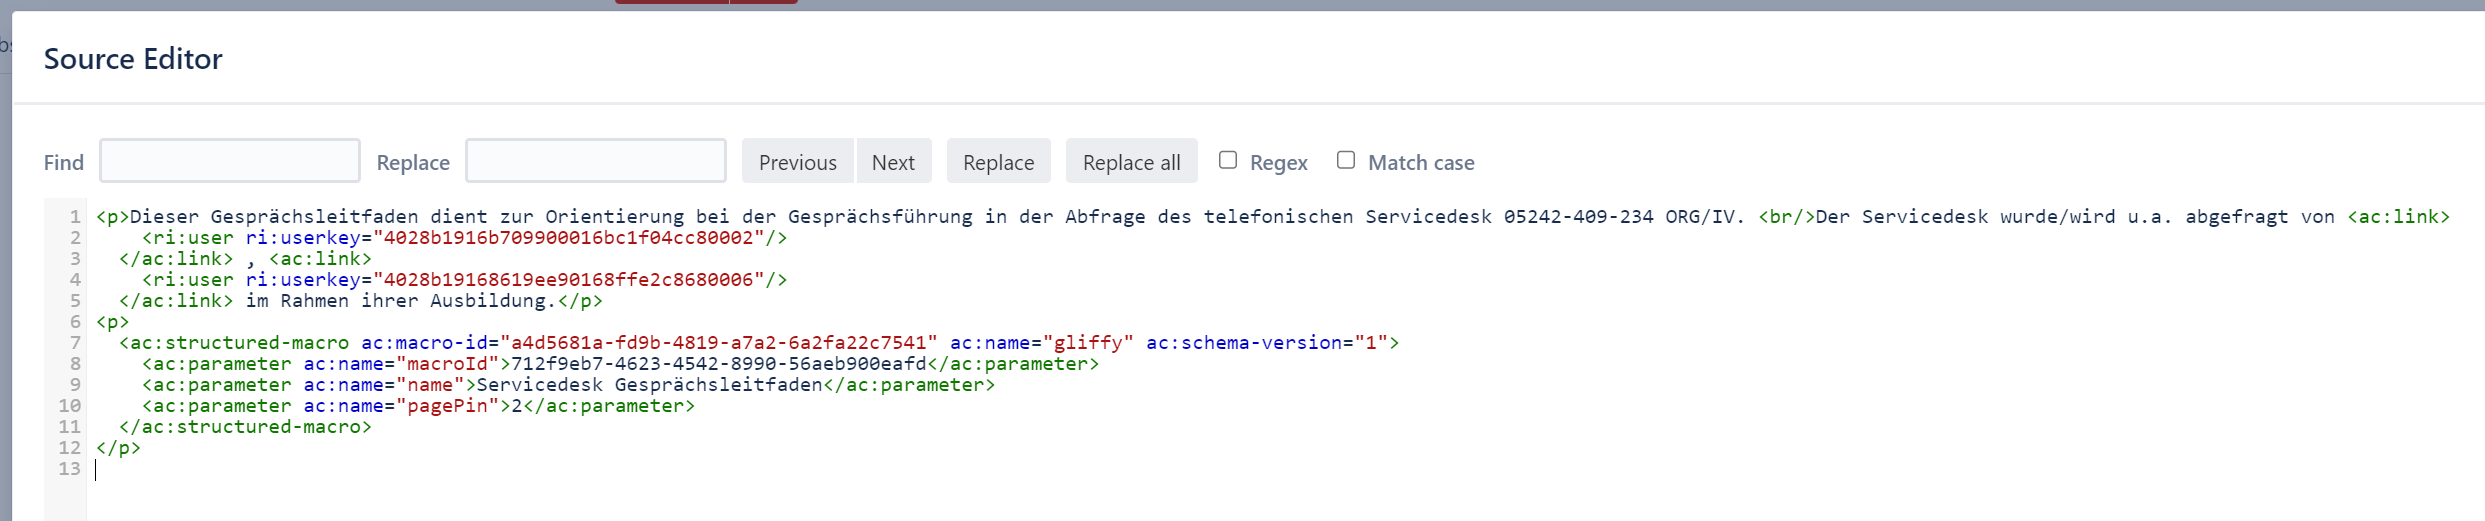Click line number 13 in gutter
Viewport: 2485px width, 521px height.
point(69,469)
